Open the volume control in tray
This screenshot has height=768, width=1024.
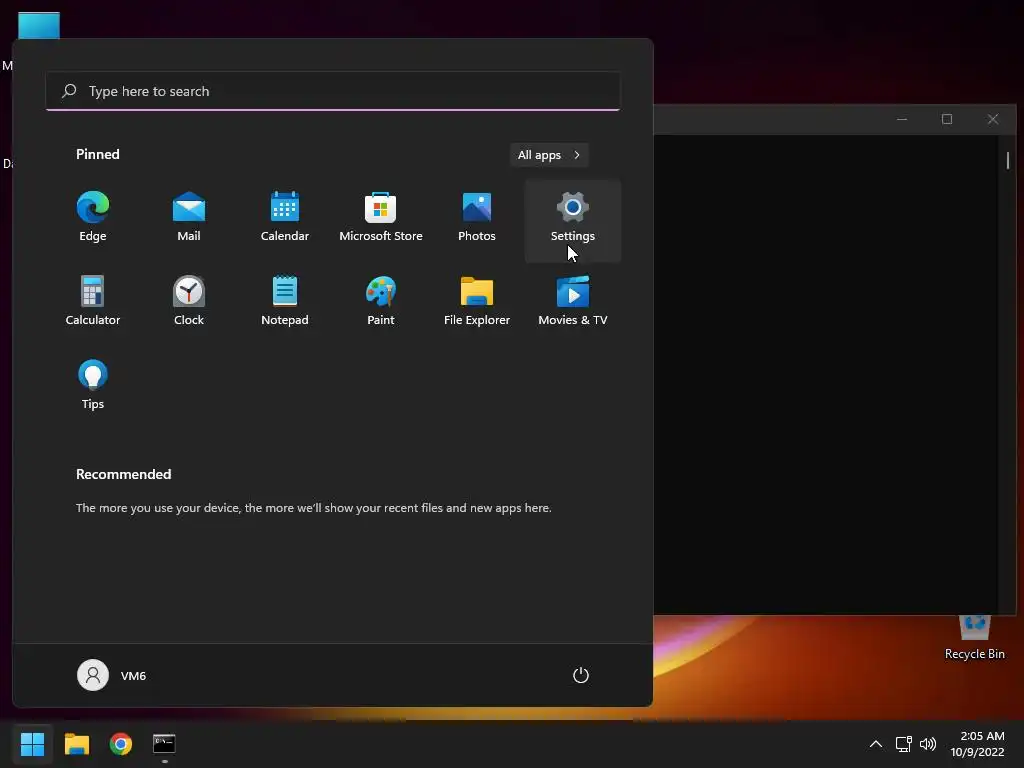click(927, 744)
